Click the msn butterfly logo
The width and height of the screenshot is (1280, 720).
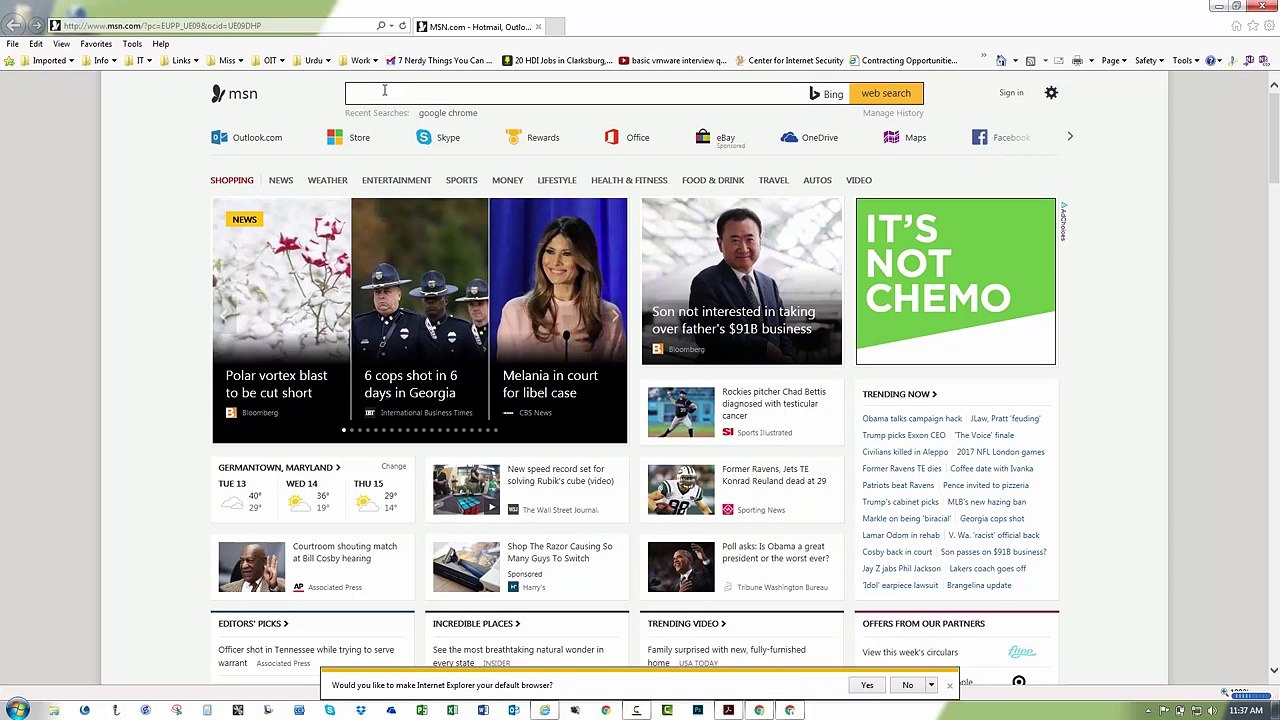pos(234,93)
